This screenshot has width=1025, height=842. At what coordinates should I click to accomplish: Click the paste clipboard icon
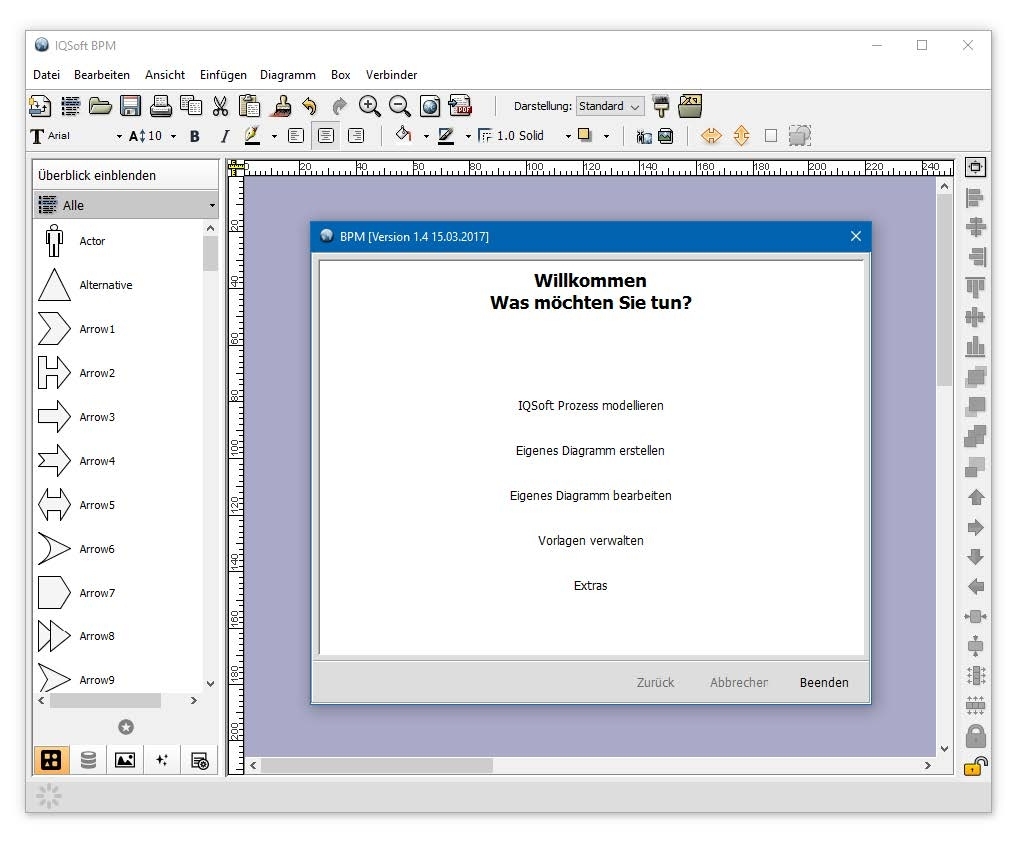(249, 106)
